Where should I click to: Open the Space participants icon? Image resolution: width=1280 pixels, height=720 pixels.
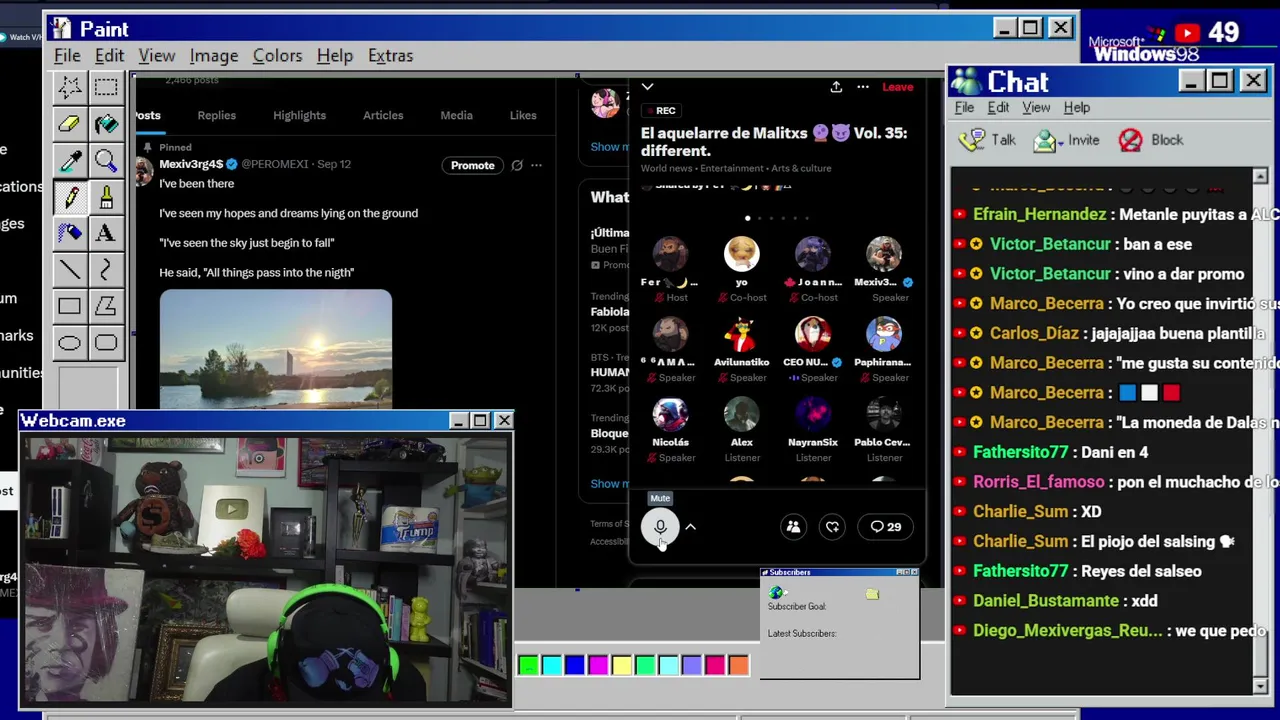tap(793, 527)
